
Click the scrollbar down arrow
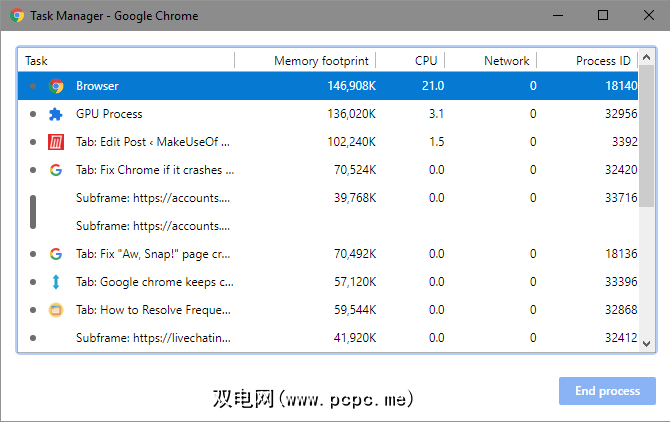[x=646, y=344]
